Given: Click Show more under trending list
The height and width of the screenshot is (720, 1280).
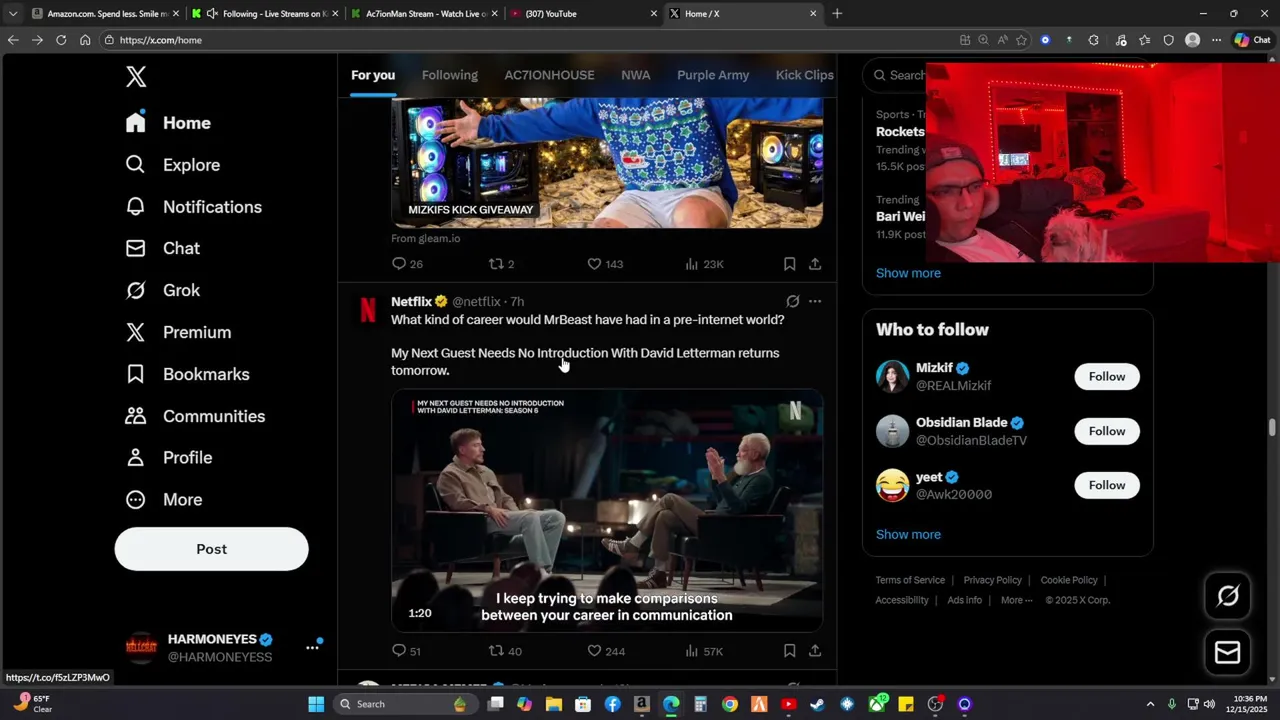Looking at the screenshot, I should 908,273.
